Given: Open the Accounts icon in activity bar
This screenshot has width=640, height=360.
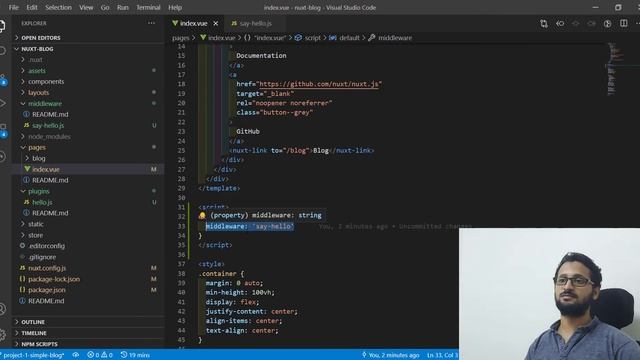Looking at the screenshot, I should 2,309.
